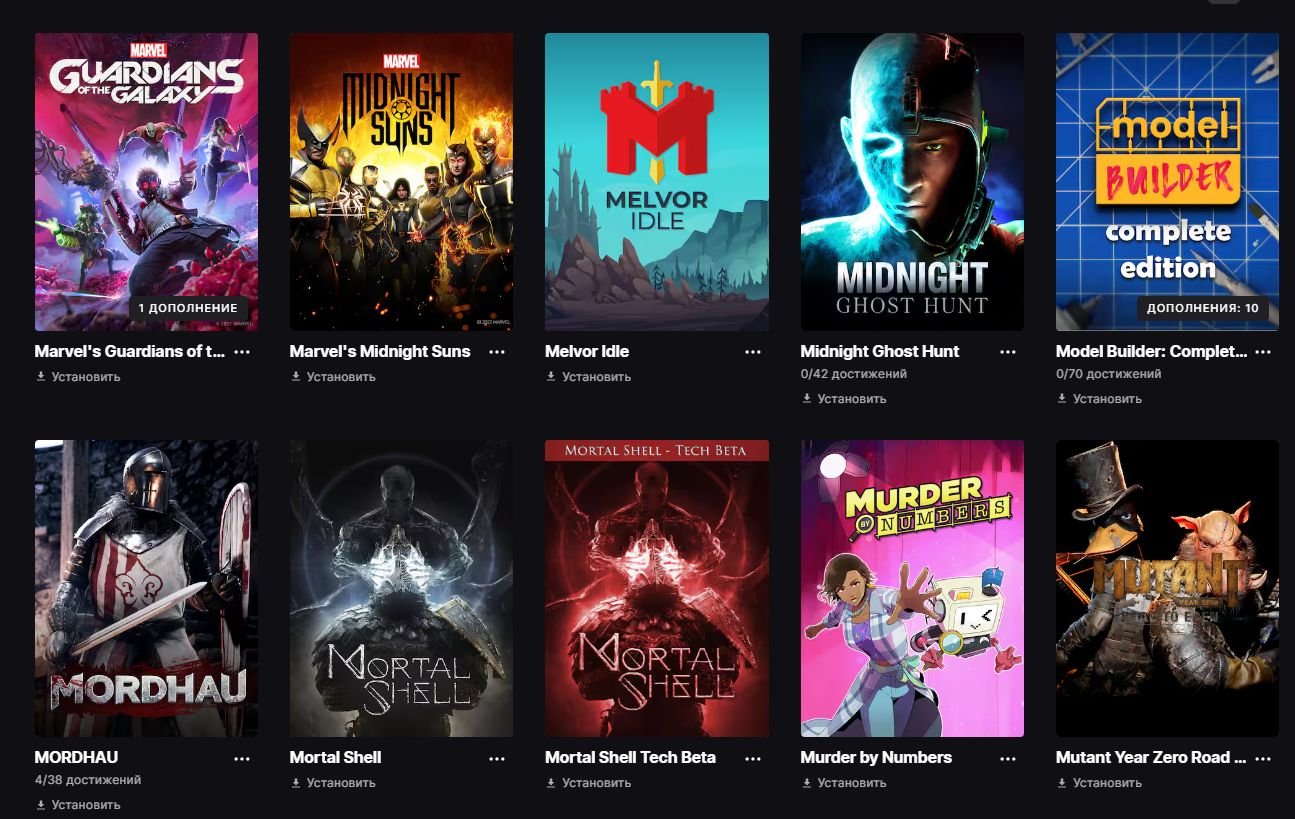Click the '1 дополнение' badge on Guardians cover
Image resolution: width=1295 pixels, height=819 pixels.
coord(188,308)
